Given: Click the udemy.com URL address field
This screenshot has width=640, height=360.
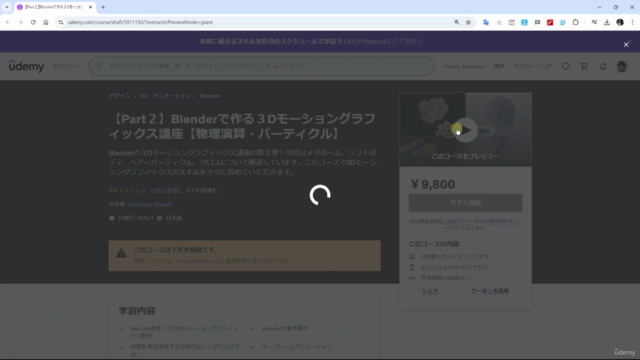Looking at the screenshot, I should point(140,22).
